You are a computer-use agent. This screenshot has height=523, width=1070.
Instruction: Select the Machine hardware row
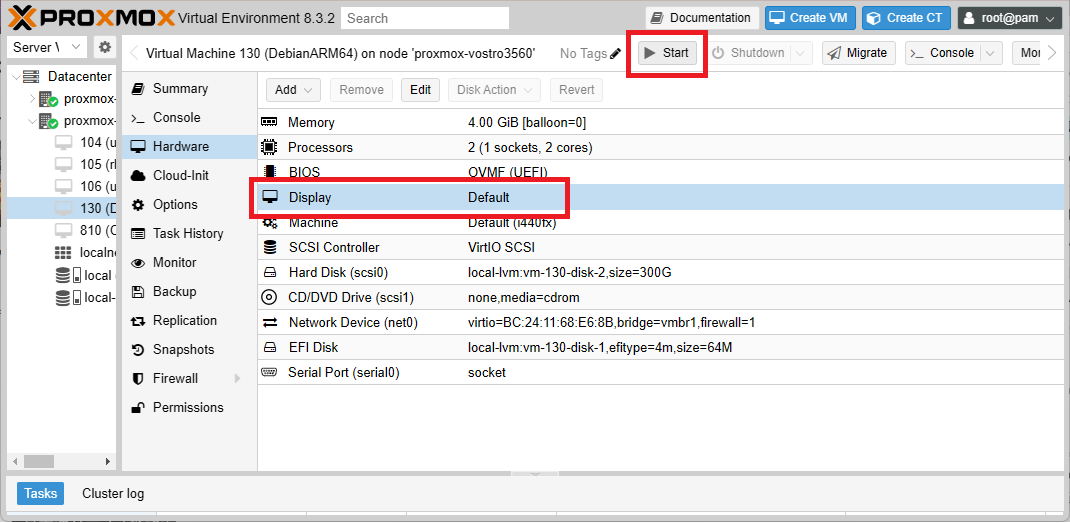(x=663, y=223)
